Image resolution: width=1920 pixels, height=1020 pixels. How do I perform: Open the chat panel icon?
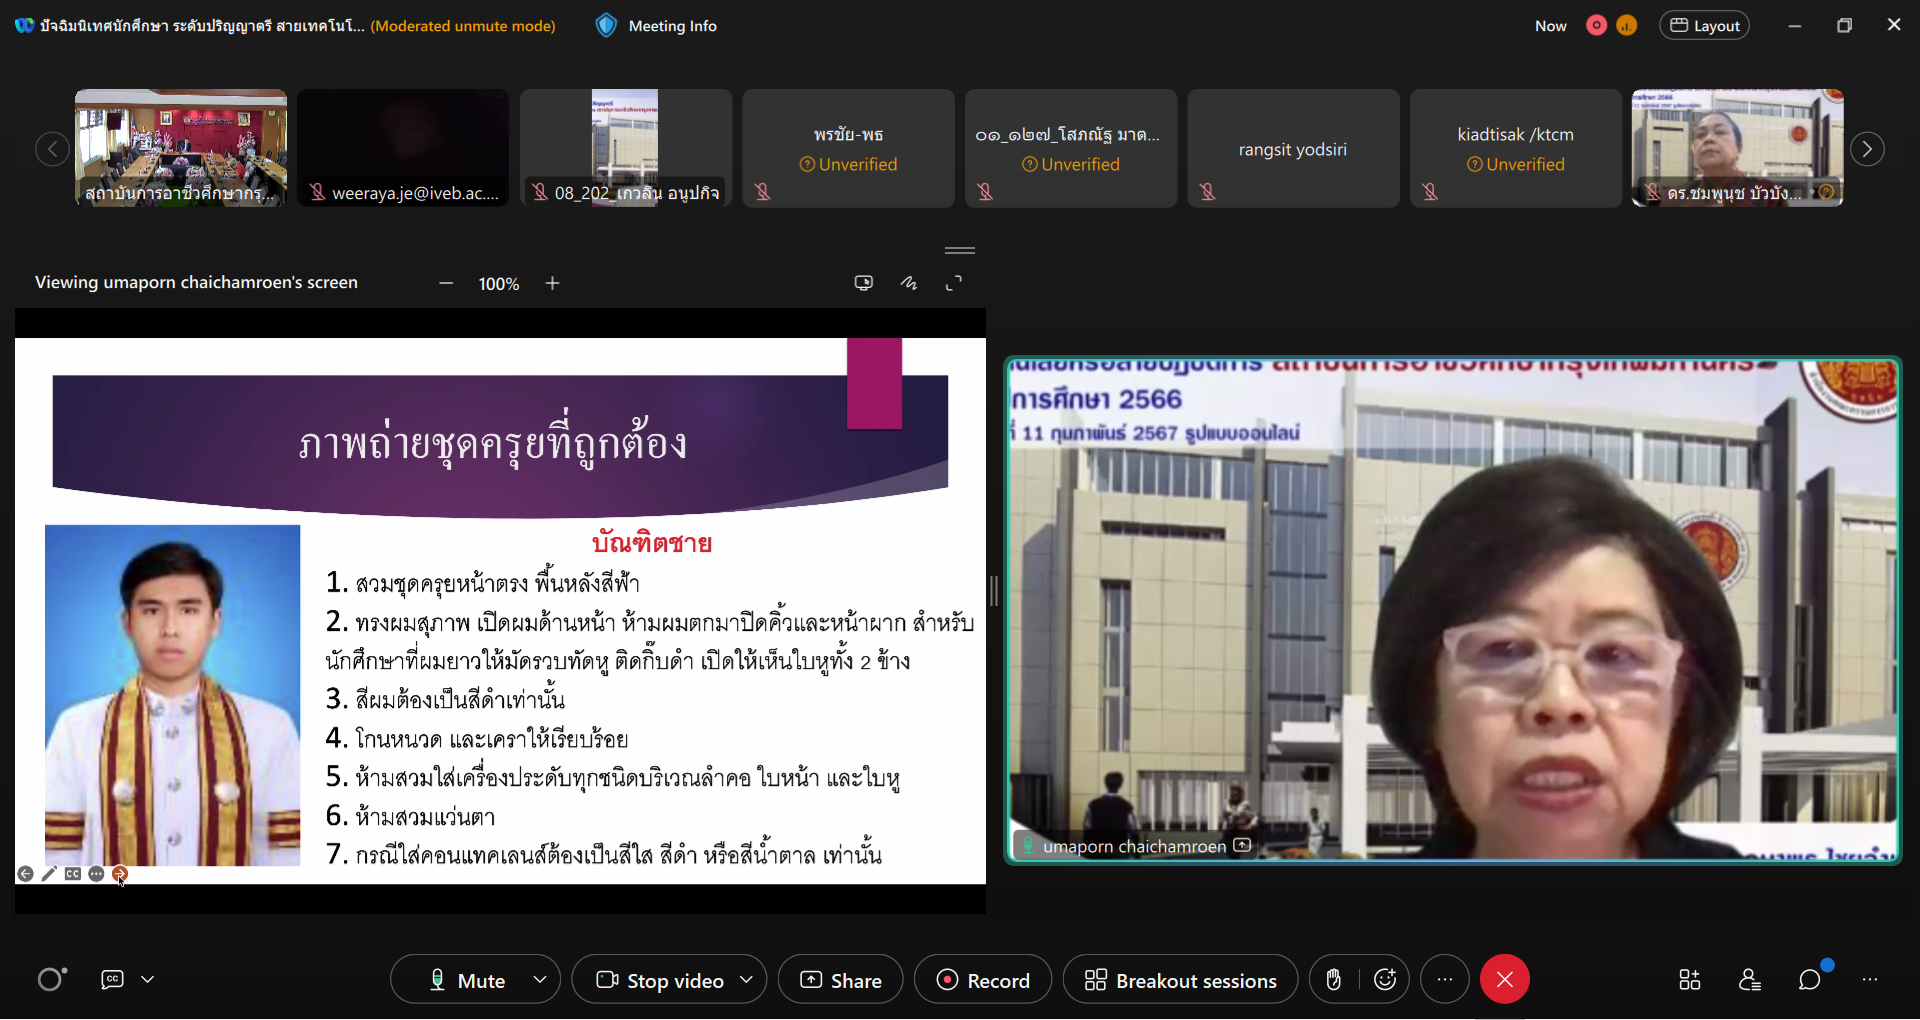coord(1809,980)
